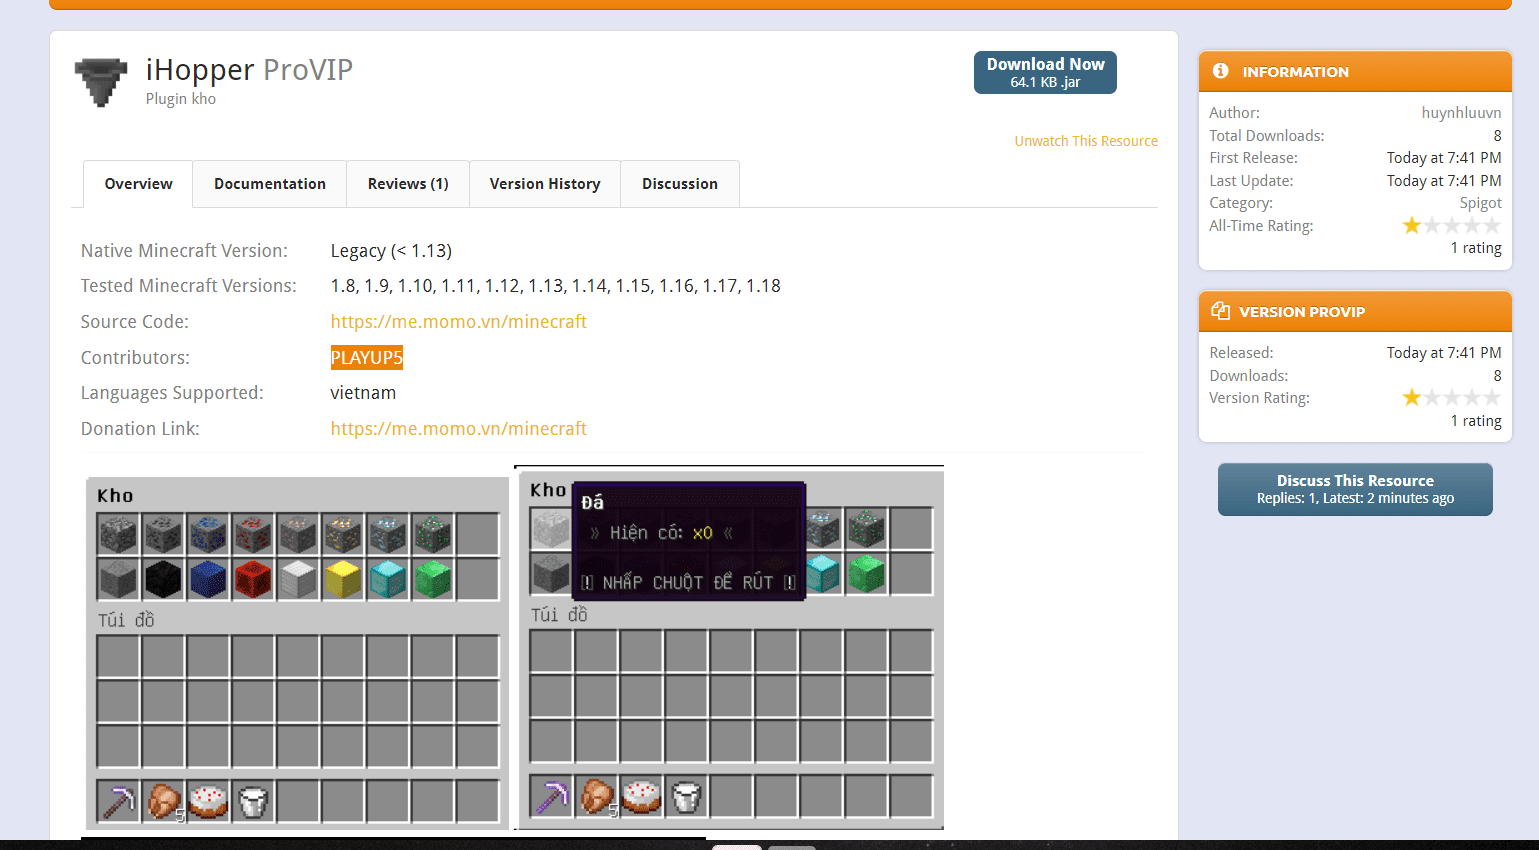Click the Last Update date value
The width and height of the screenshot is (1539, 850).
click(1444, 181)
